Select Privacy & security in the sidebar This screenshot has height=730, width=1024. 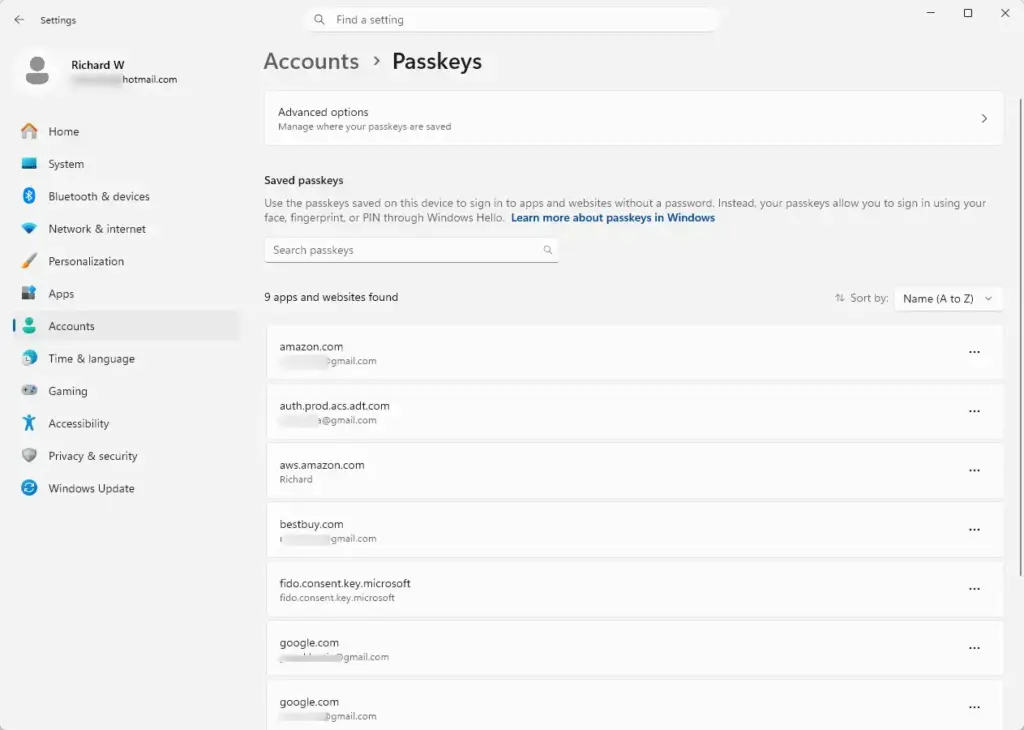127,456
